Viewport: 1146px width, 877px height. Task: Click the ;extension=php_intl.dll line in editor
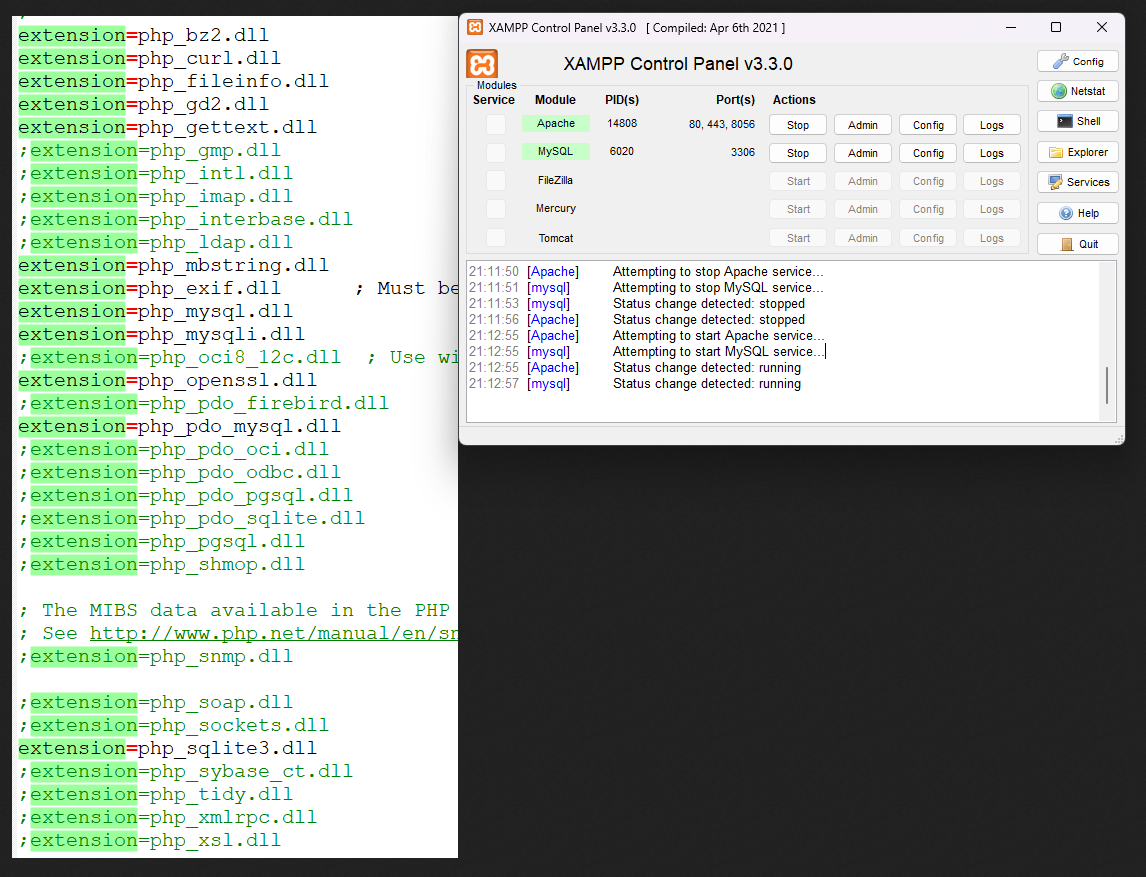tap(156, 173)
